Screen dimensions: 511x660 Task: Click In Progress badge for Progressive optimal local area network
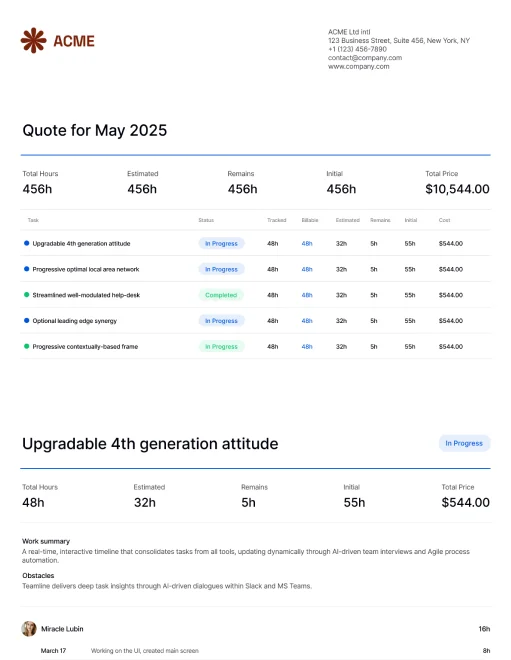tap(221, 269)
